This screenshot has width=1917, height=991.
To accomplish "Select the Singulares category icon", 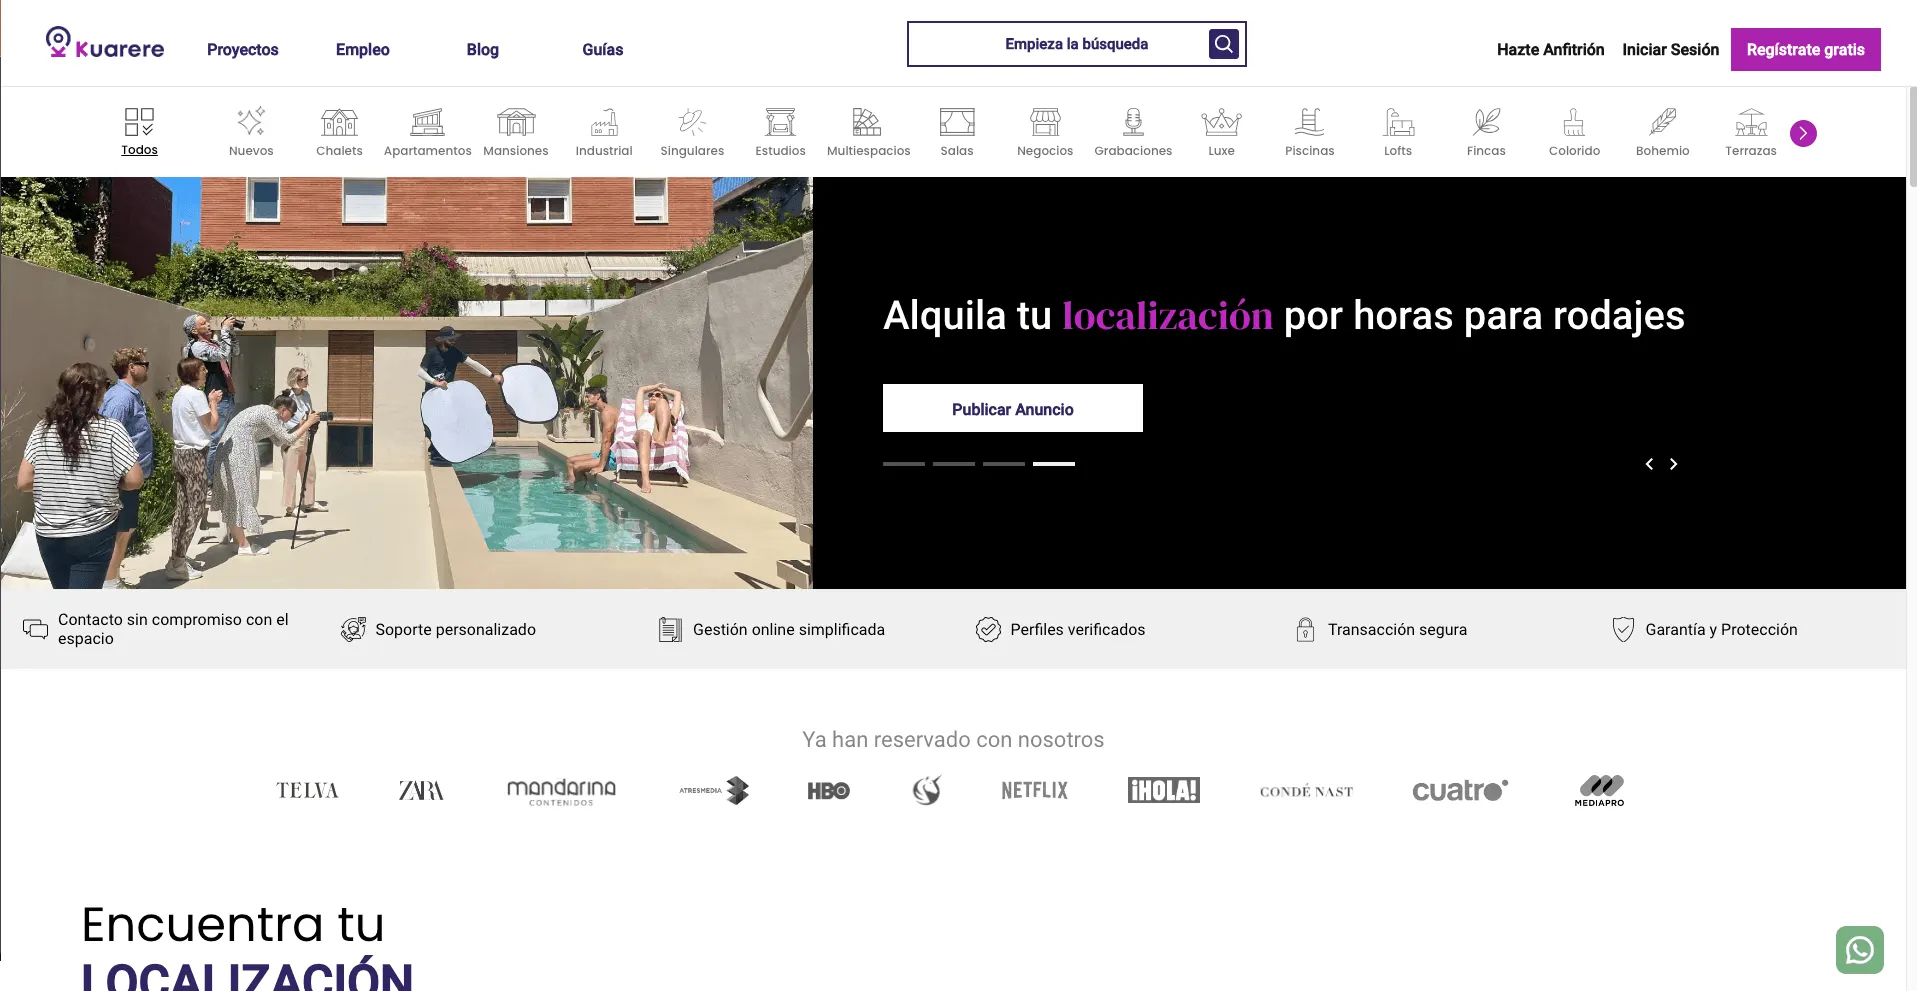I will point(692,122).
